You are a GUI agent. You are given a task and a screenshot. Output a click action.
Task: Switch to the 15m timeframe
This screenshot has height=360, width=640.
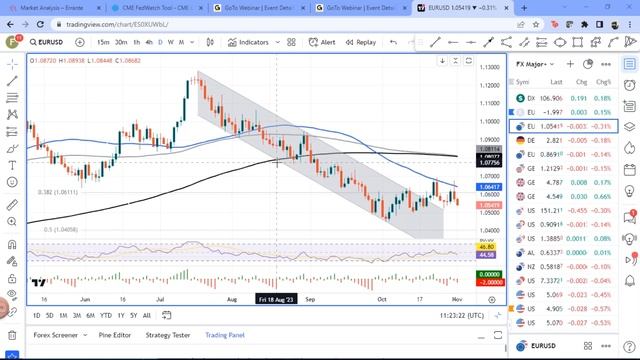tap(103, 42)
